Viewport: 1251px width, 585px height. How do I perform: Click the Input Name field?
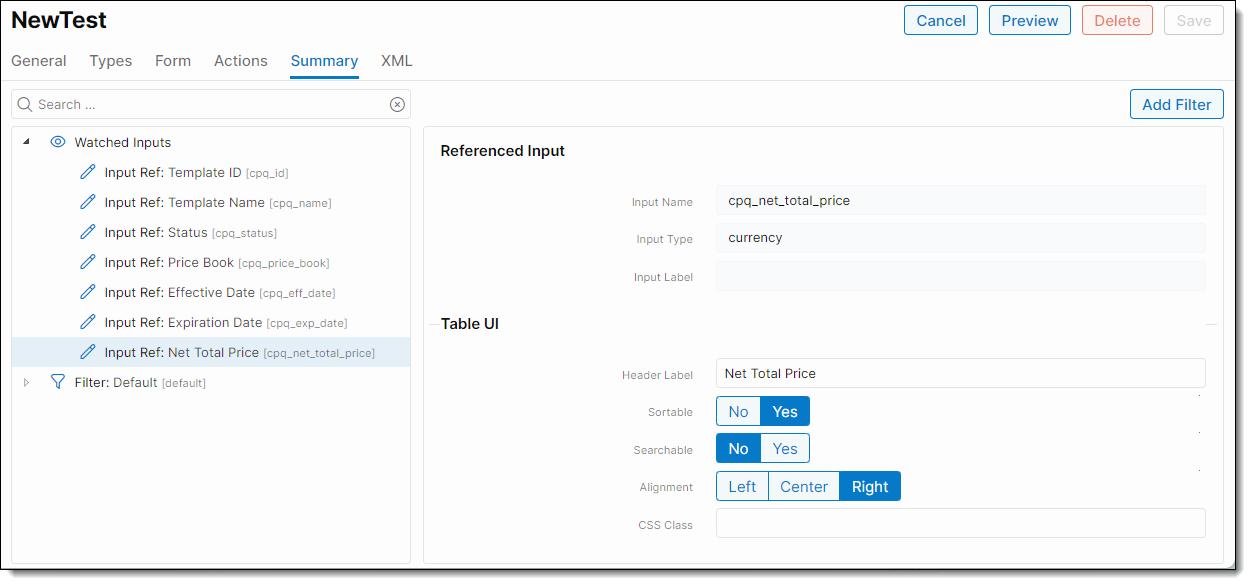[x=961, y=200]
